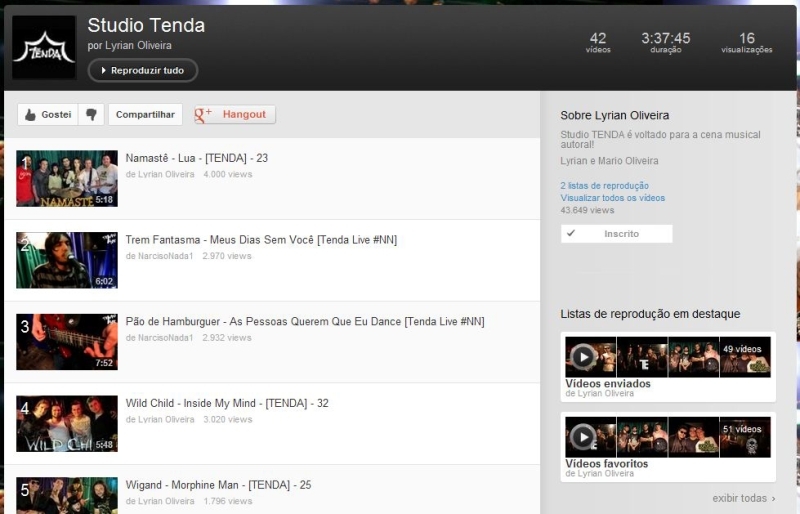The image size is (800, 514).
Task: Play the Vídeos favoritos playlist icon
Action: [x=583, y=436]
